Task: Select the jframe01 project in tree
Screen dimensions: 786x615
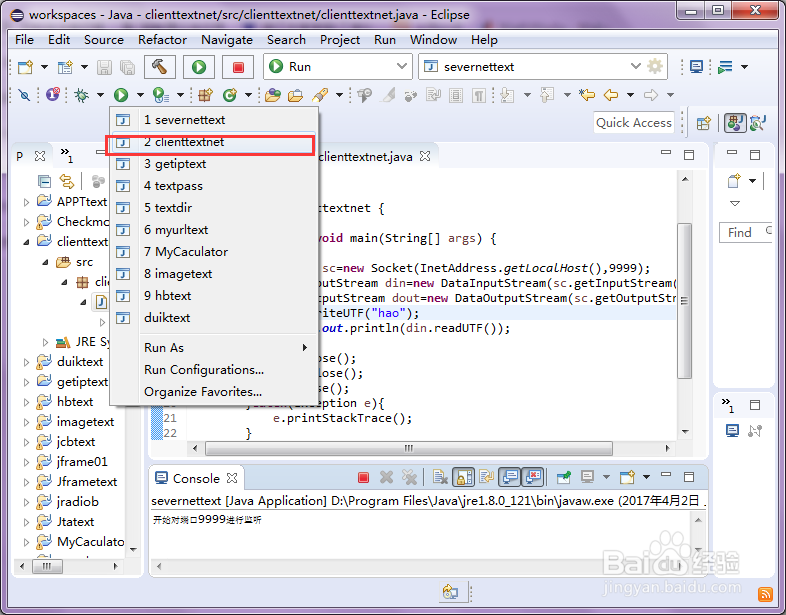Action: click(82, 462)
